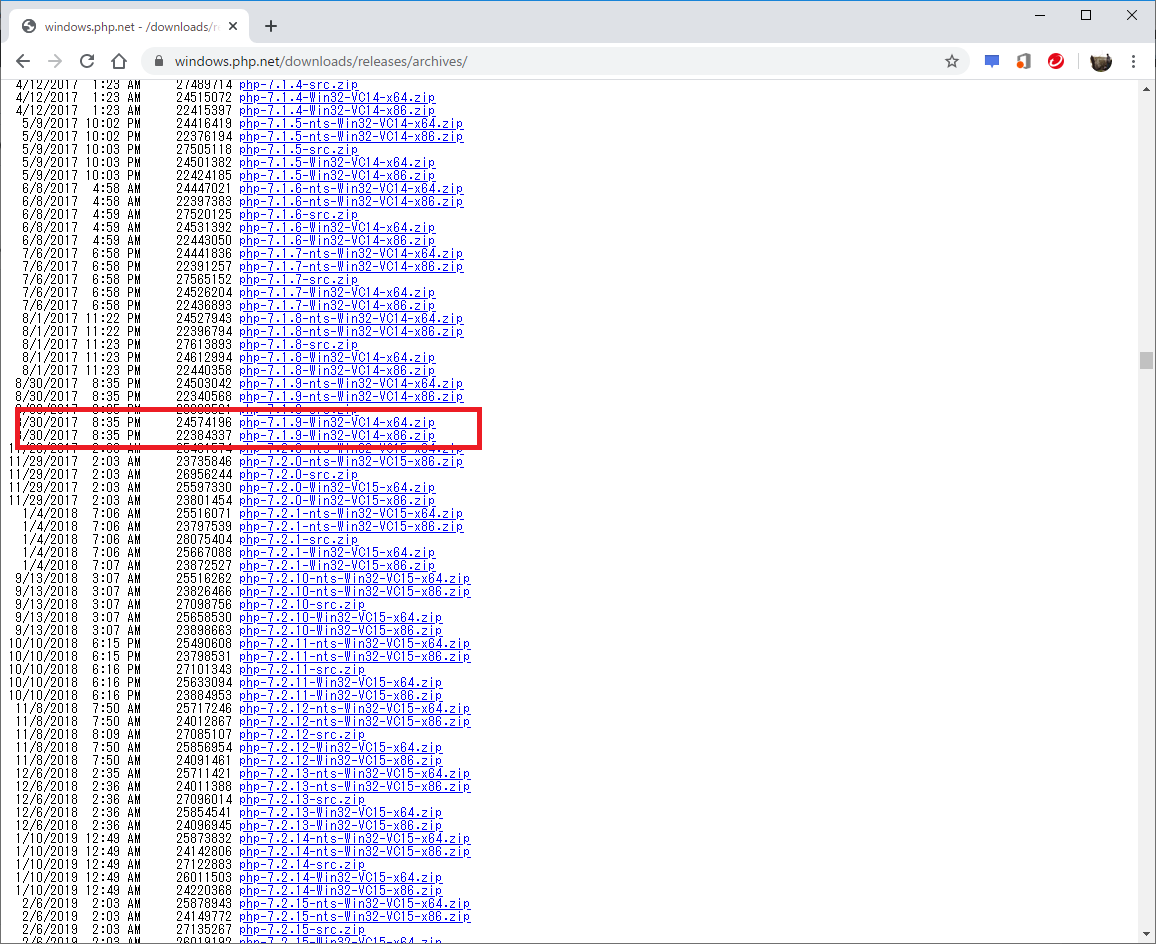Image resolution: width=1156 pixels, height=944 pixels.
Task: Open php-7.2.14-src.zip link
Action: (302, 864)
